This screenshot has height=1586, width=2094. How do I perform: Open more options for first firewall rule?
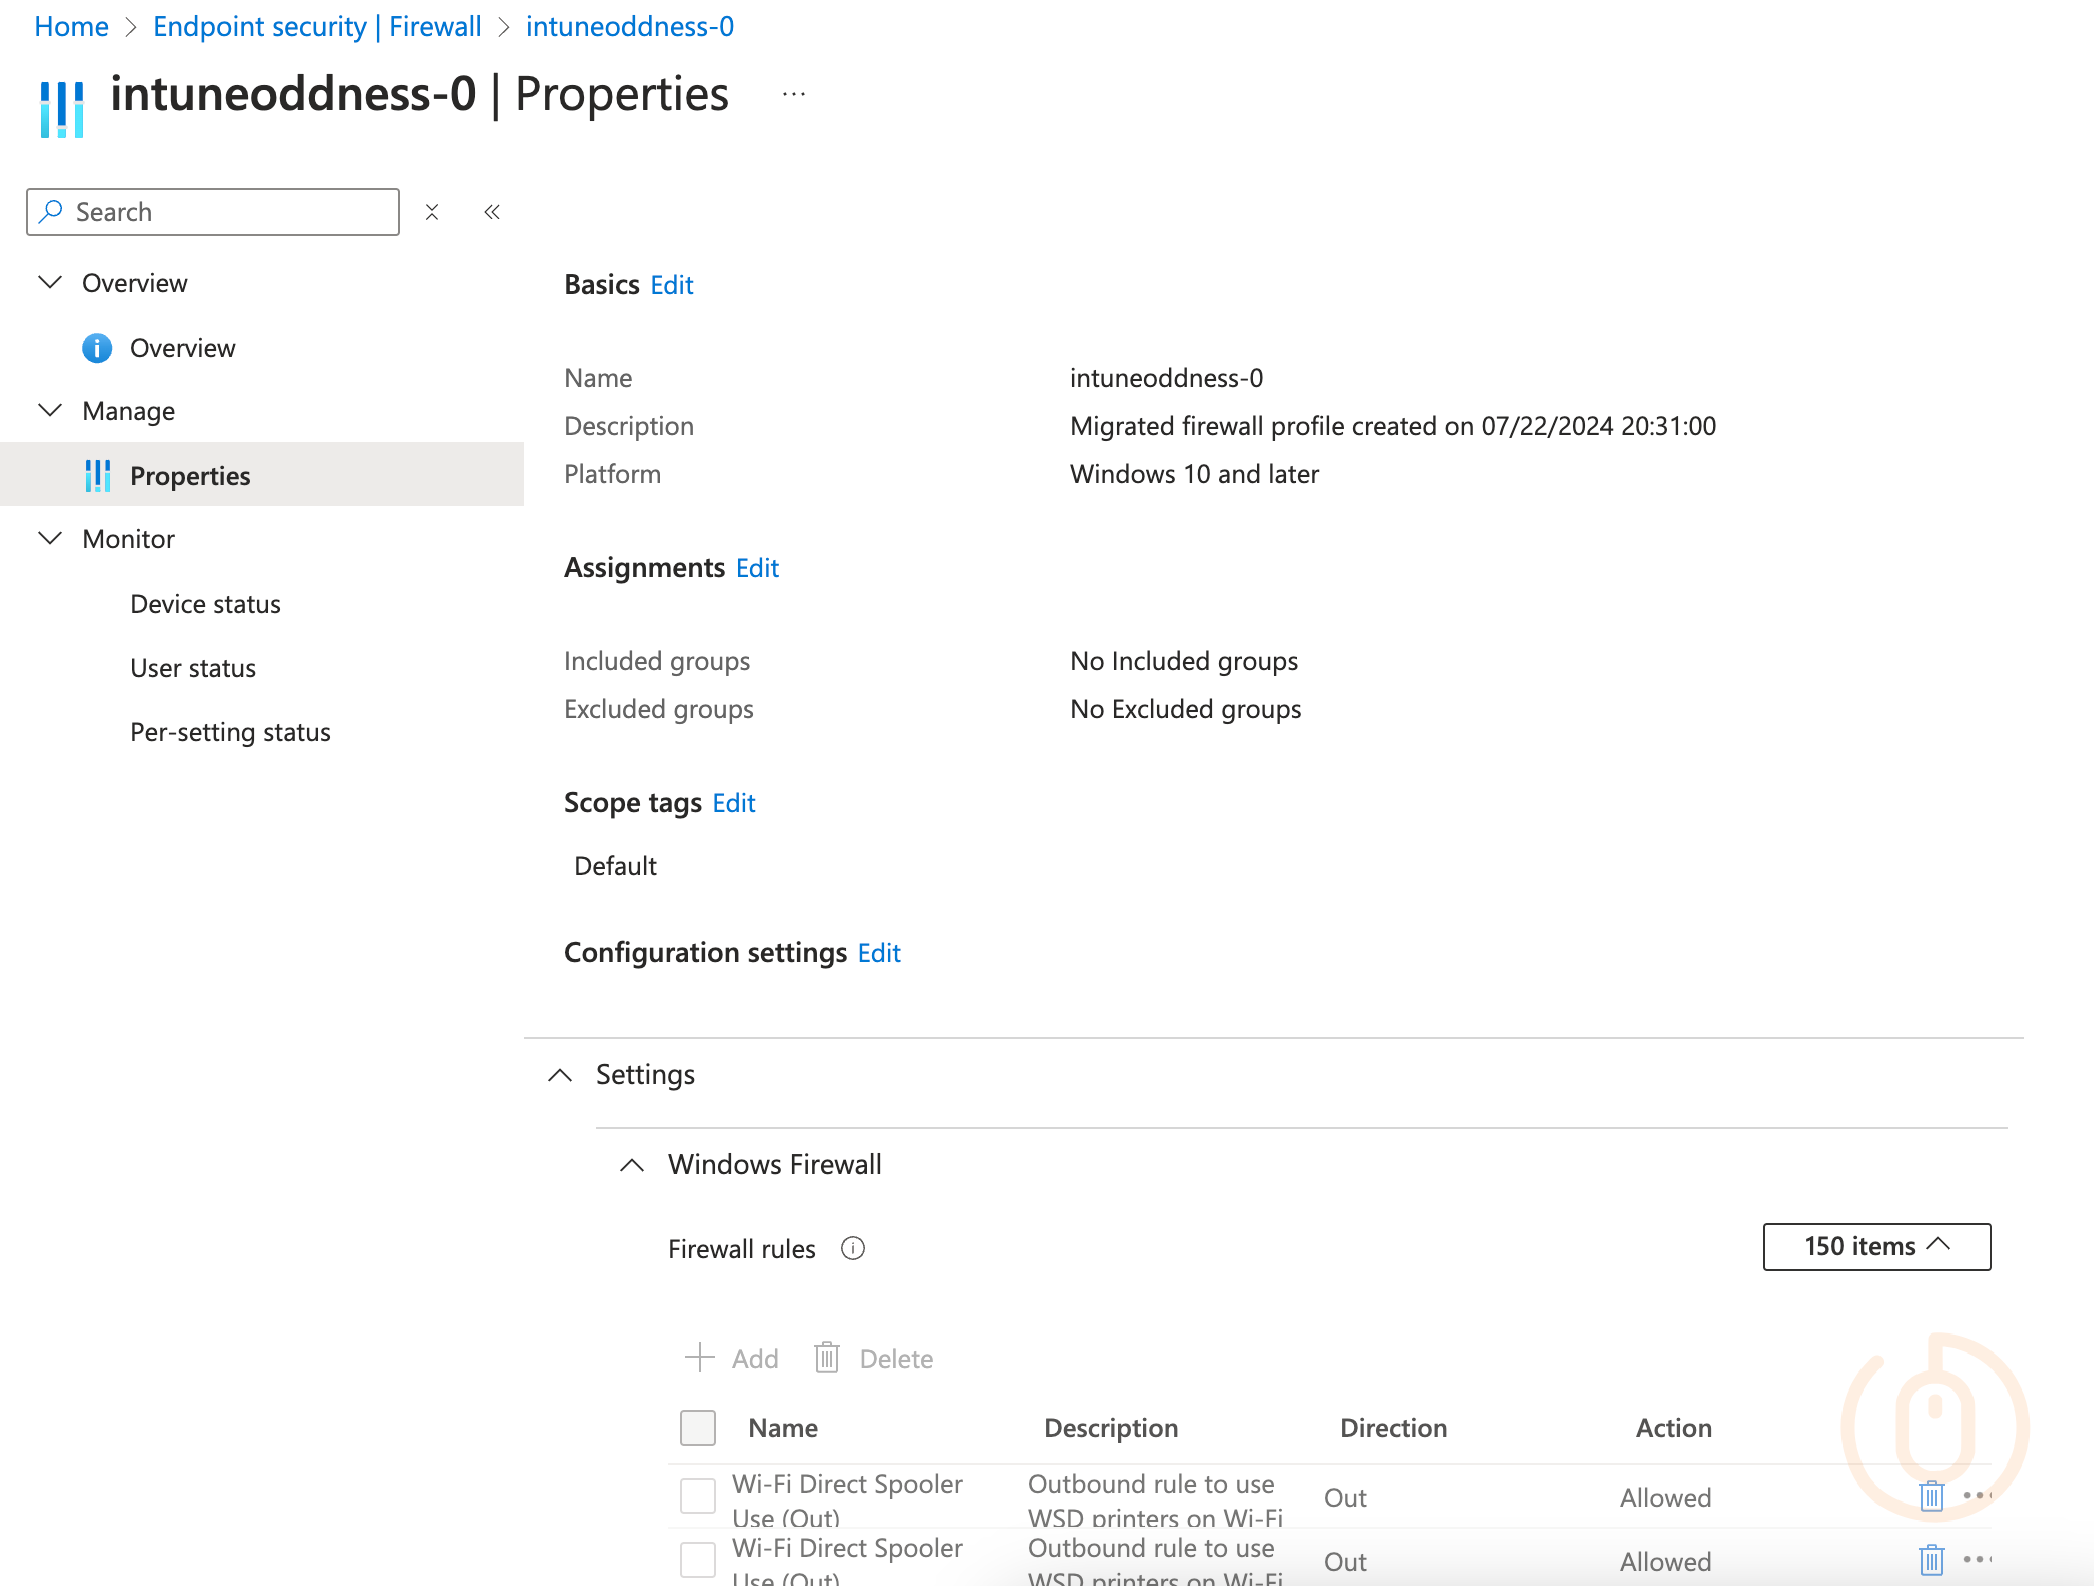[1977, 1496]
